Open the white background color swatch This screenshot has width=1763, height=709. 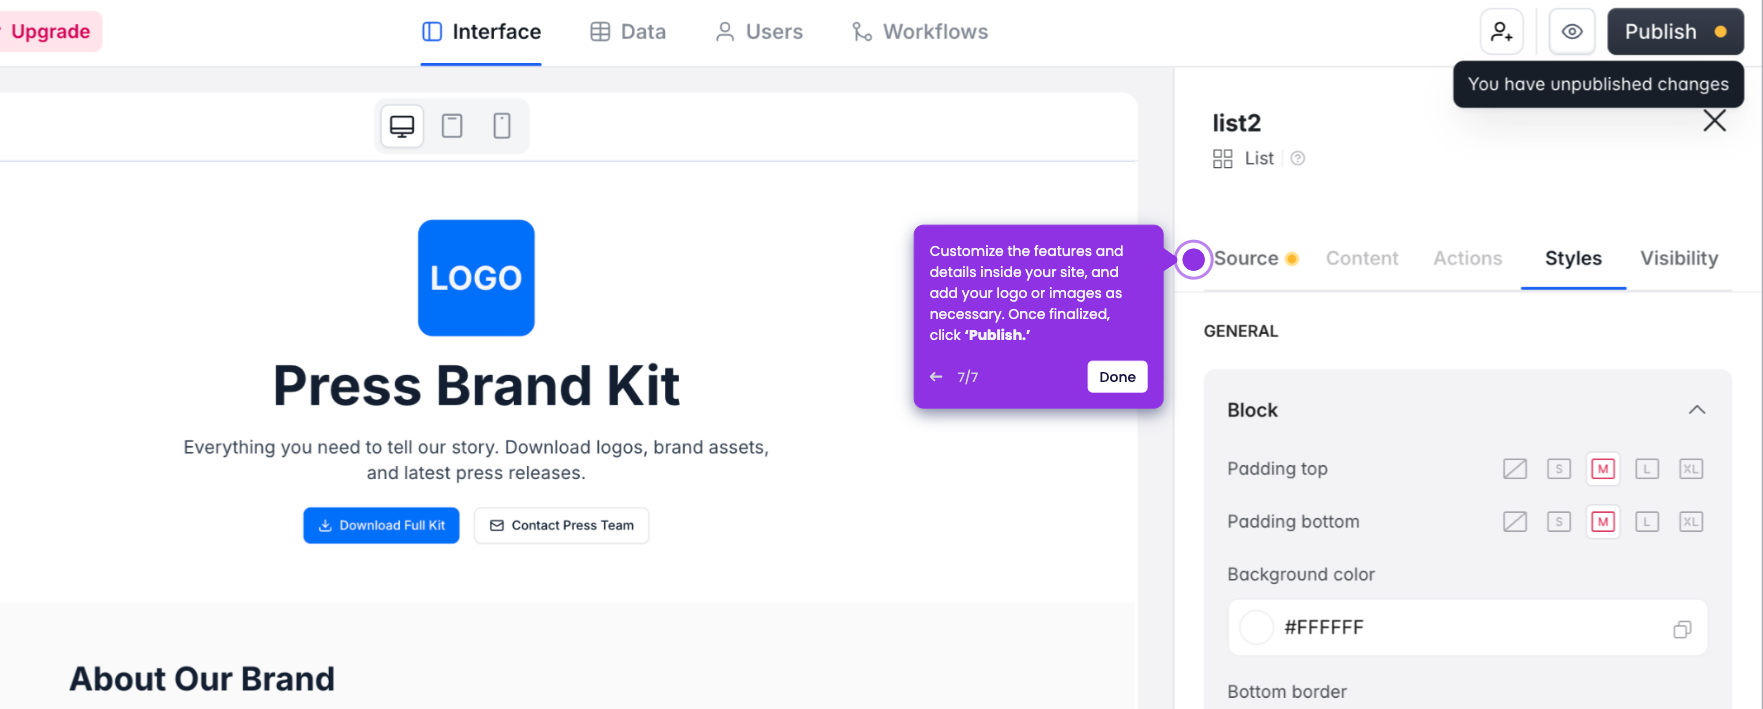click(1256, 628)
